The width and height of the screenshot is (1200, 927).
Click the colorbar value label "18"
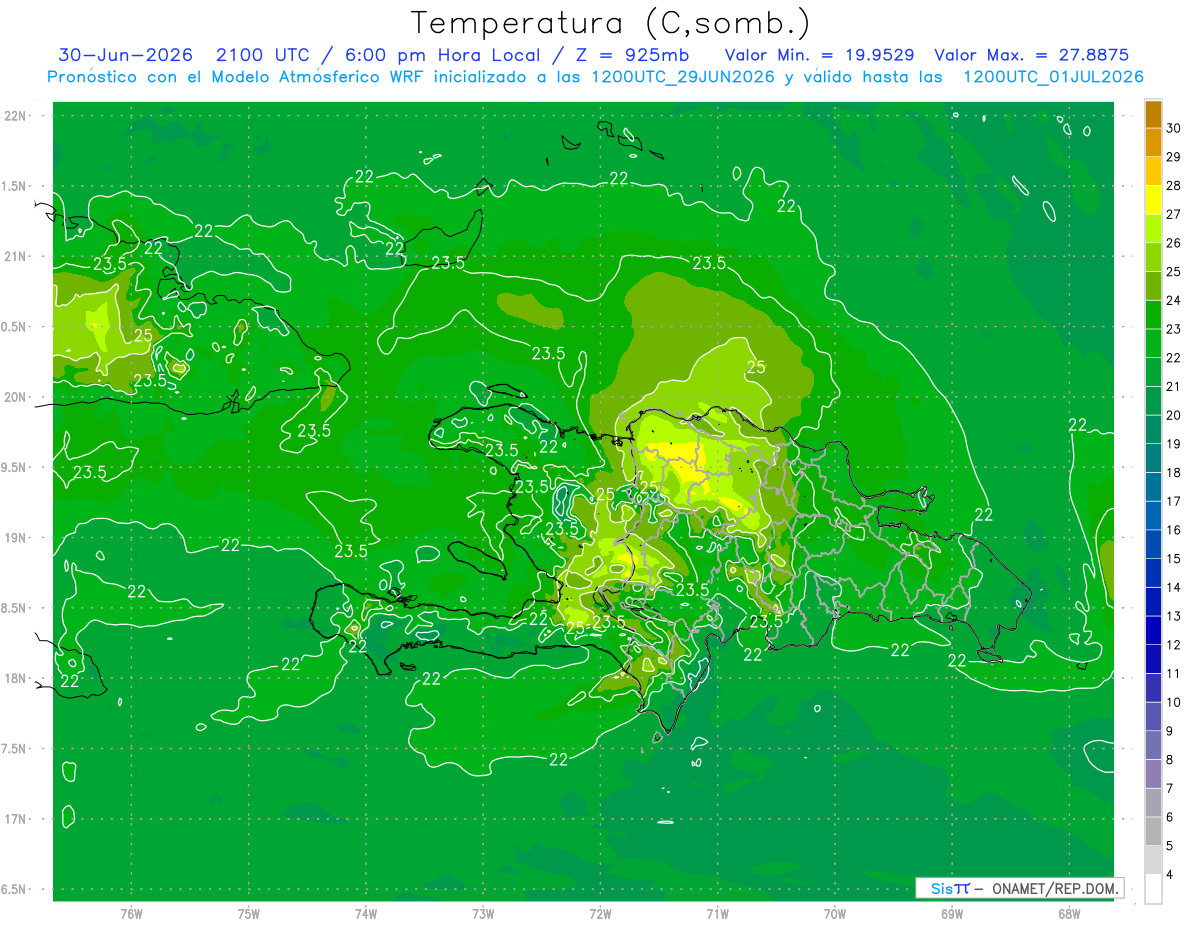(1175, 472)
